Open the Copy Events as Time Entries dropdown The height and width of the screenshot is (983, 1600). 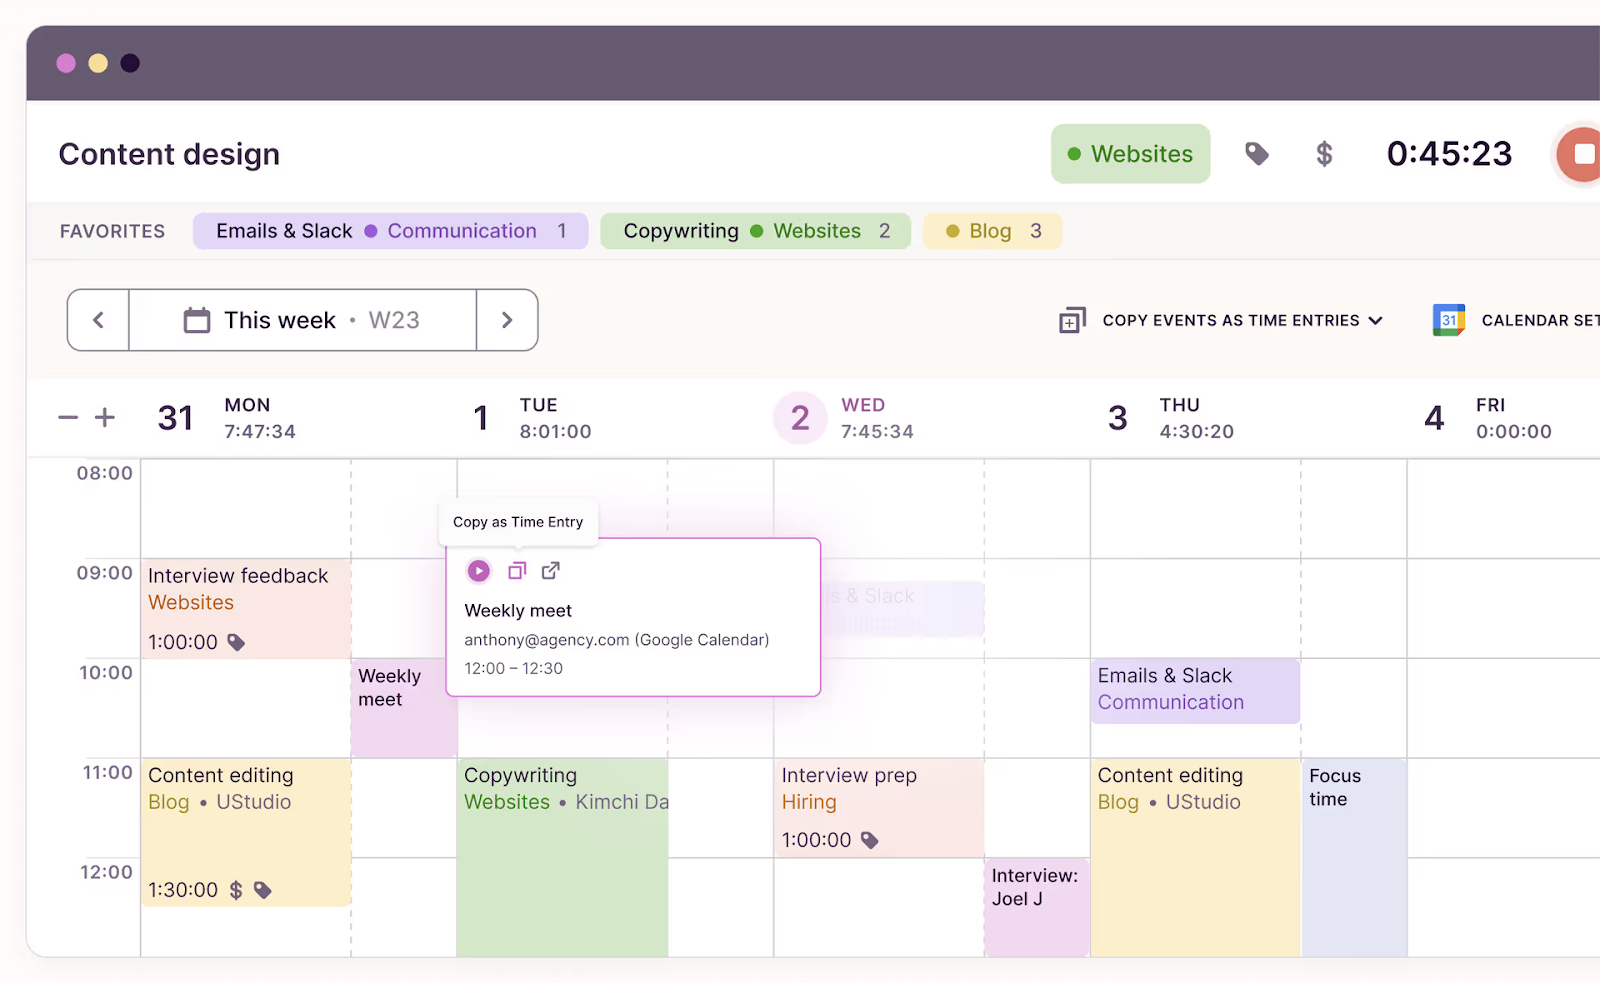[1243, 320]
